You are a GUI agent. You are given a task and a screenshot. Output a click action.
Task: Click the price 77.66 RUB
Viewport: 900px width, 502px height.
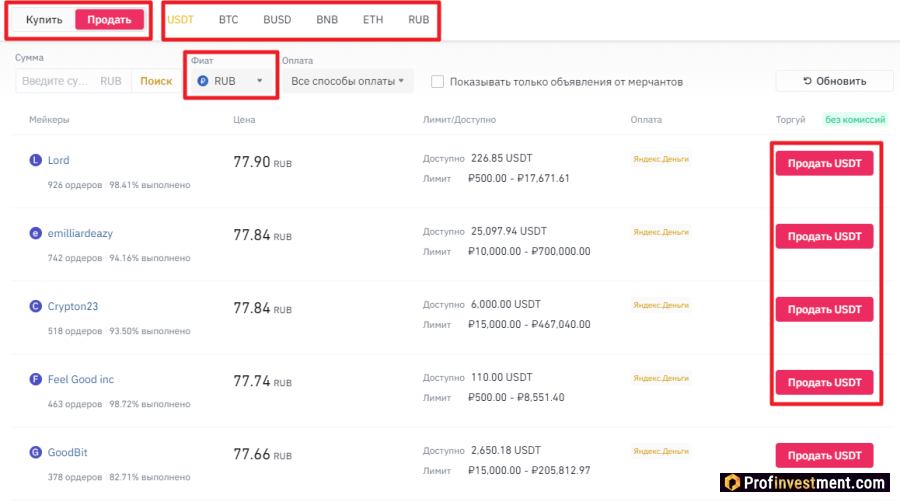pos(262,454)
